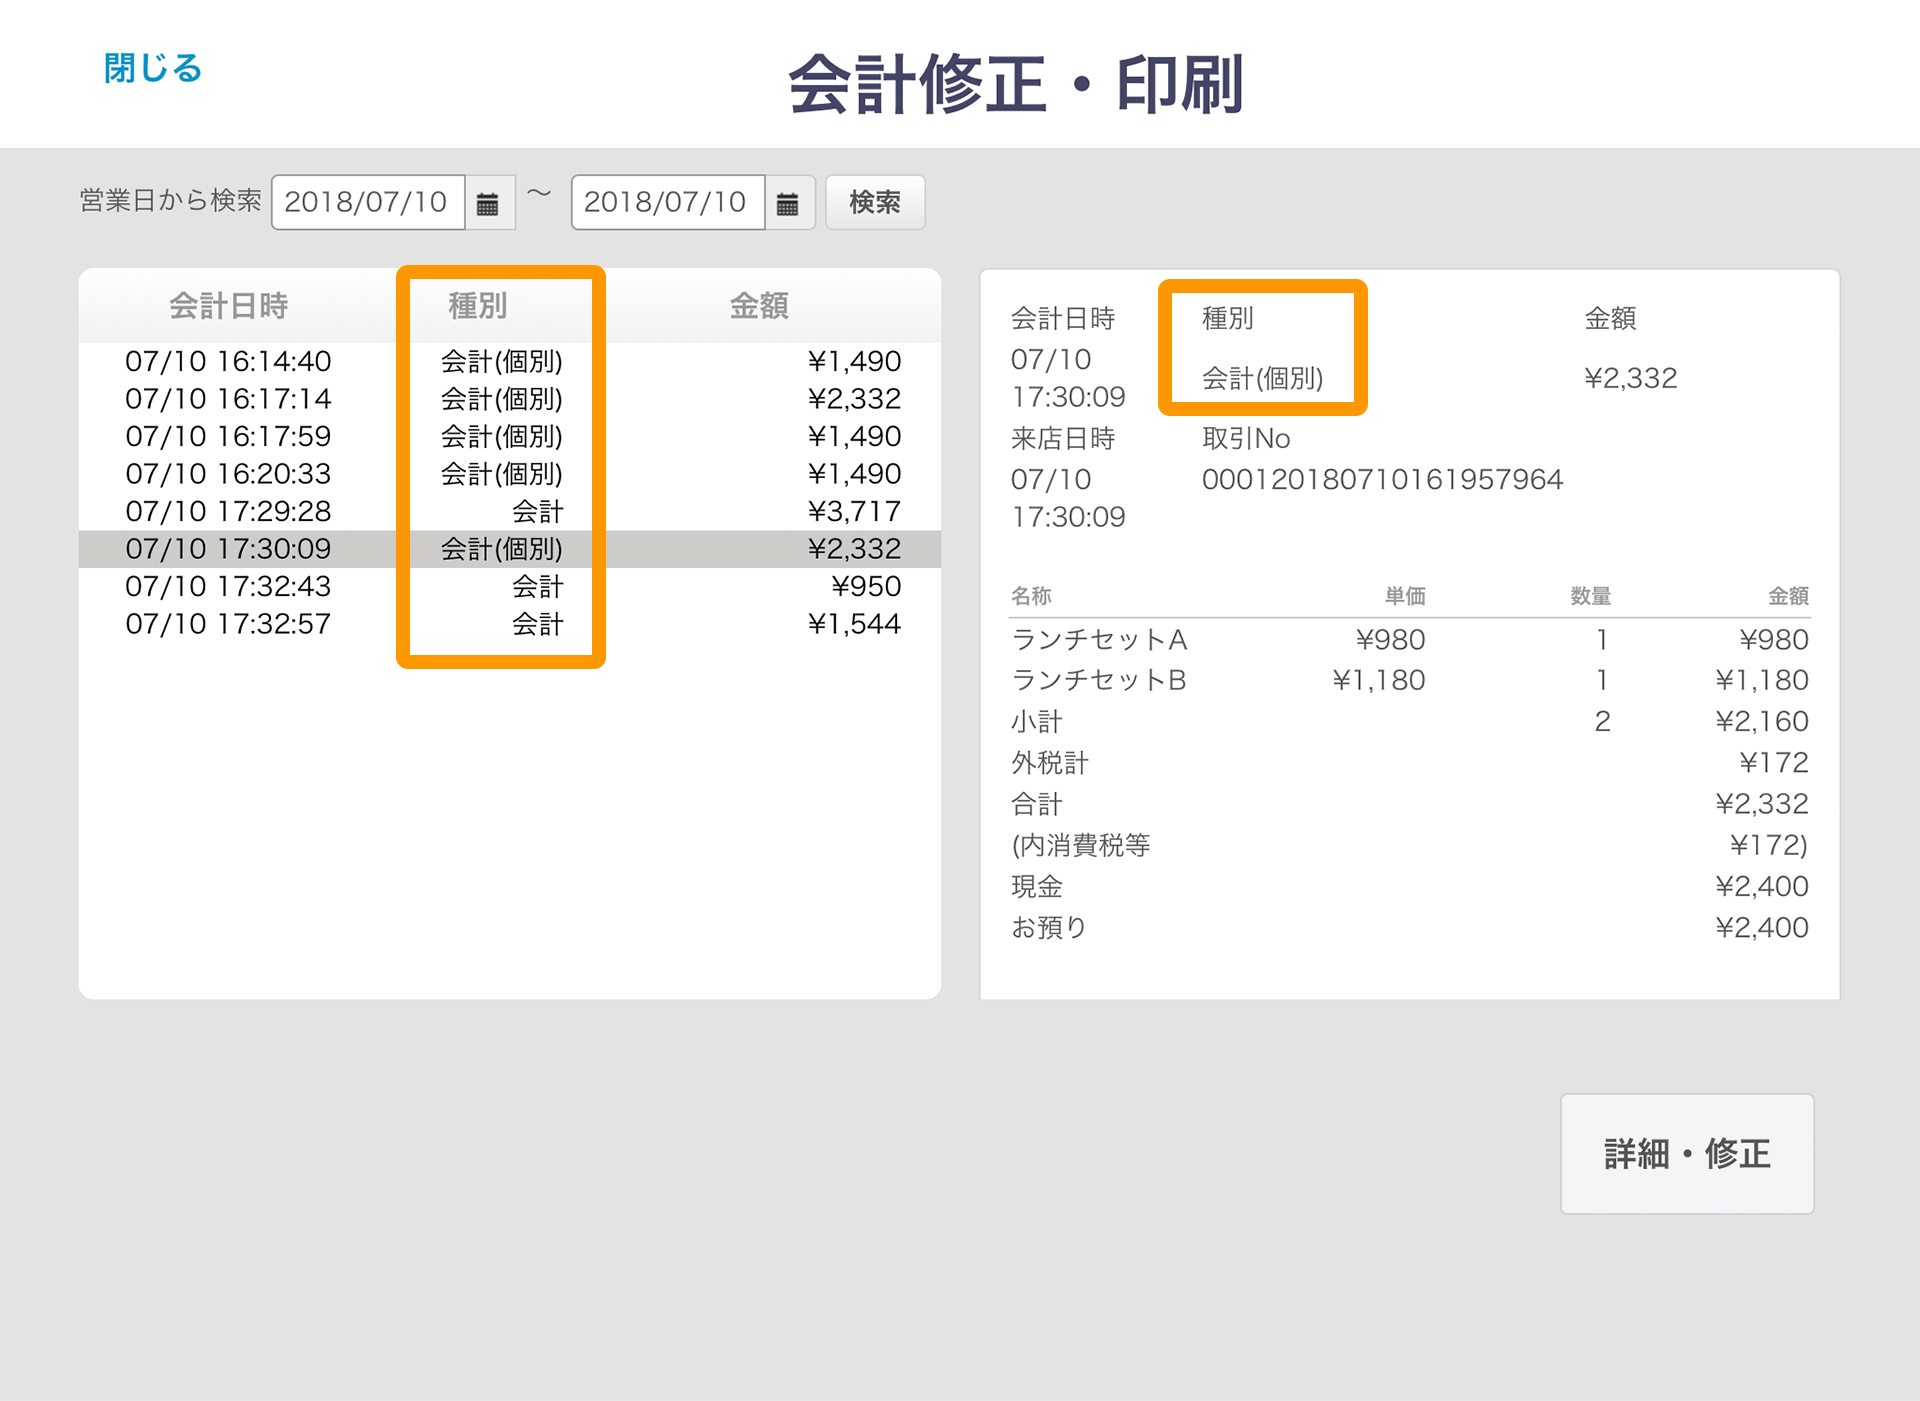1920x1401 pixels.
Task: Click transaction number 000120180710161957964
Action: pos(1382,480)
